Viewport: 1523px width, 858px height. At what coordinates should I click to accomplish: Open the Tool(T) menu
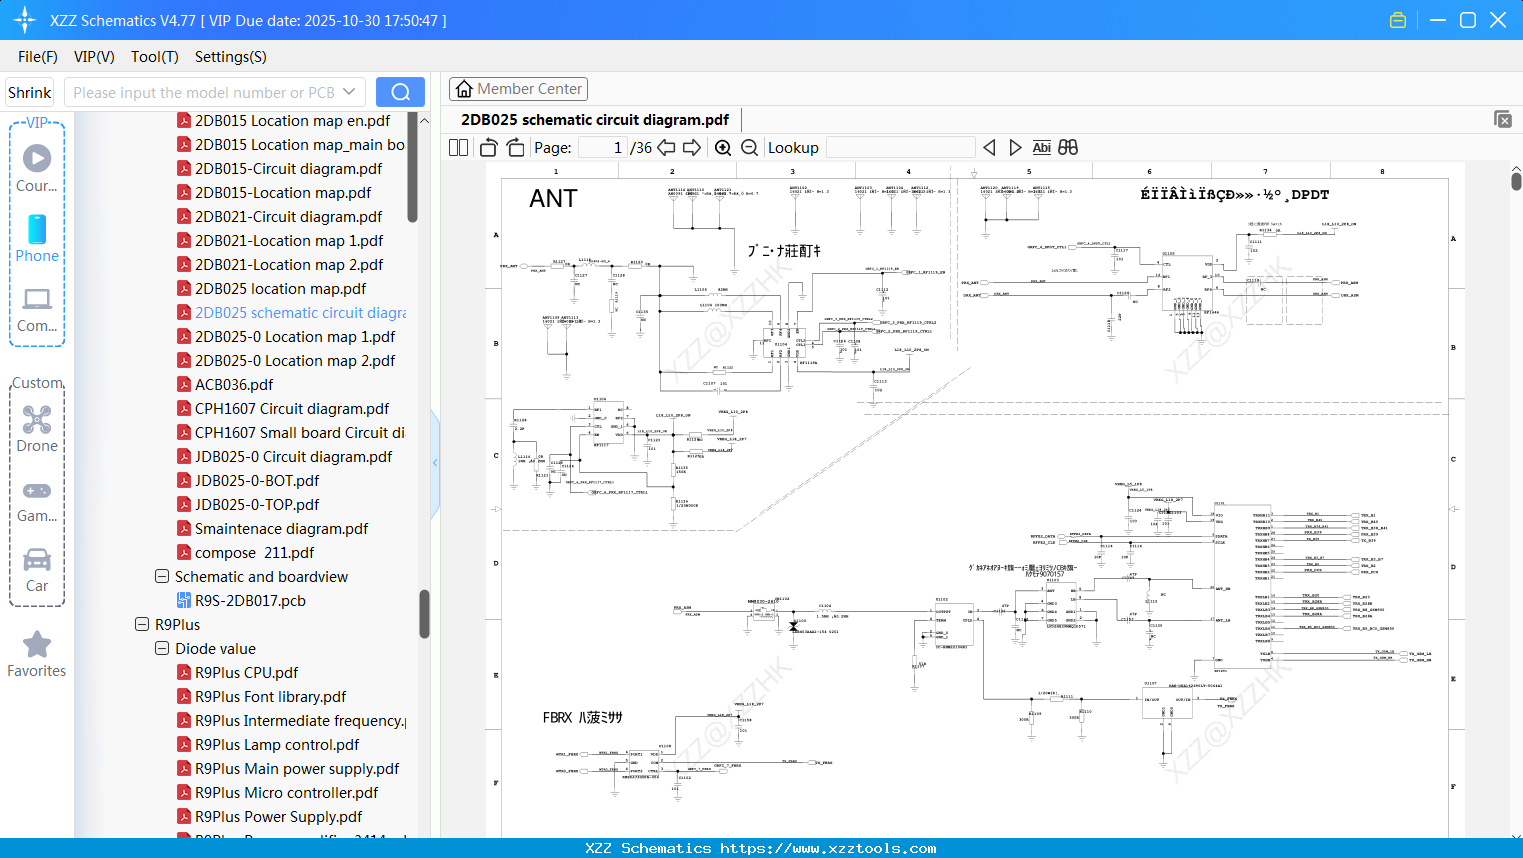154,57
